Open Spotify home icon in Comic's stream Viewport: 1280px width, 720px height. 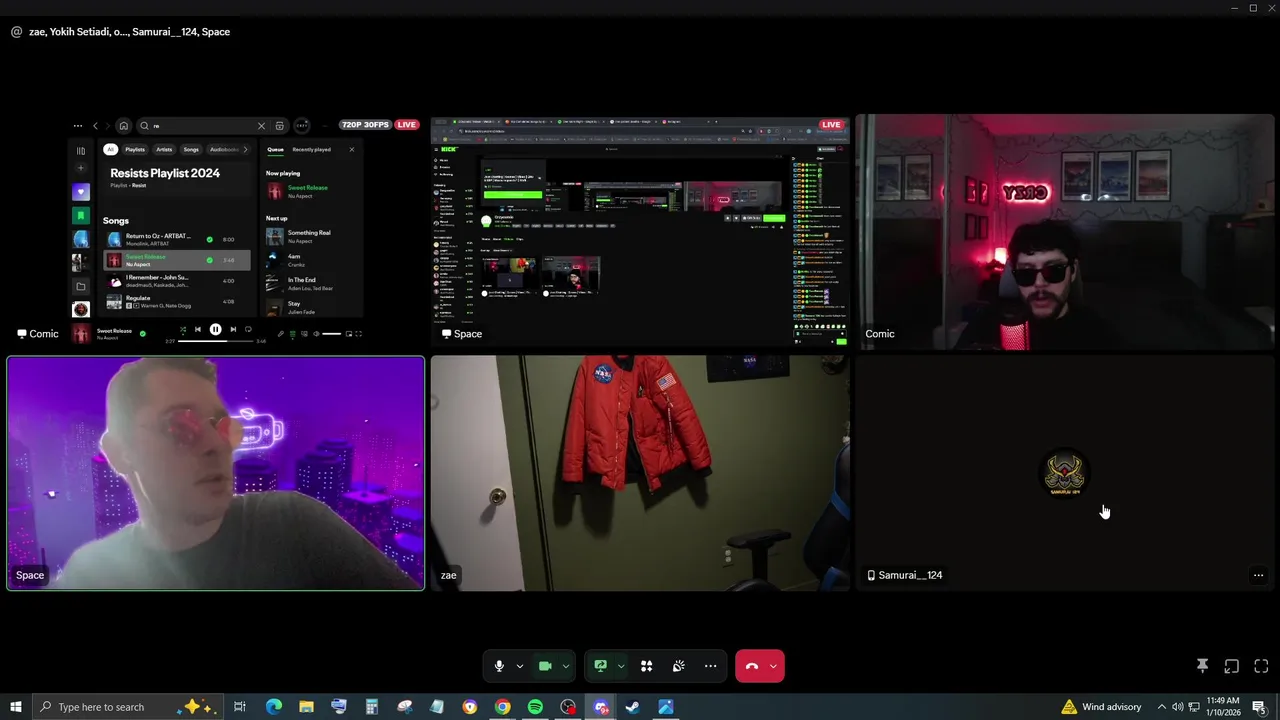[124, 126]
